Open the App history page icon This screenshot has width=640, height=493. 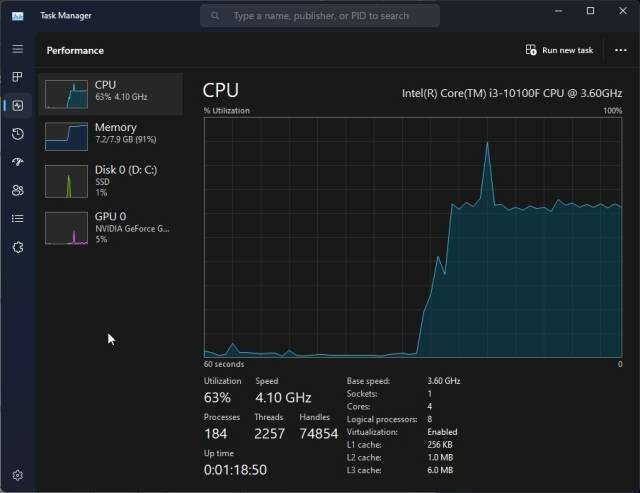17,134
